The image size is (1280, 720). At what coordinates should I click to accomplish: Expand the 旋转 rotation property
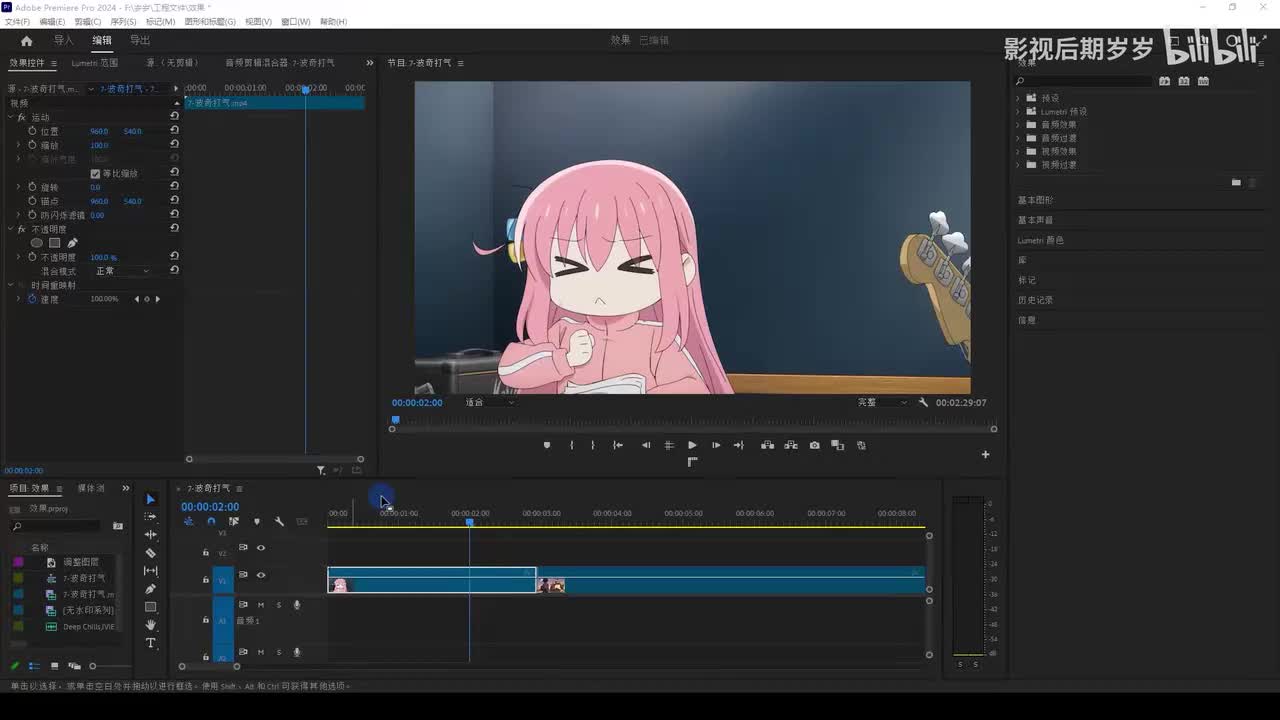tap(18, 187)
